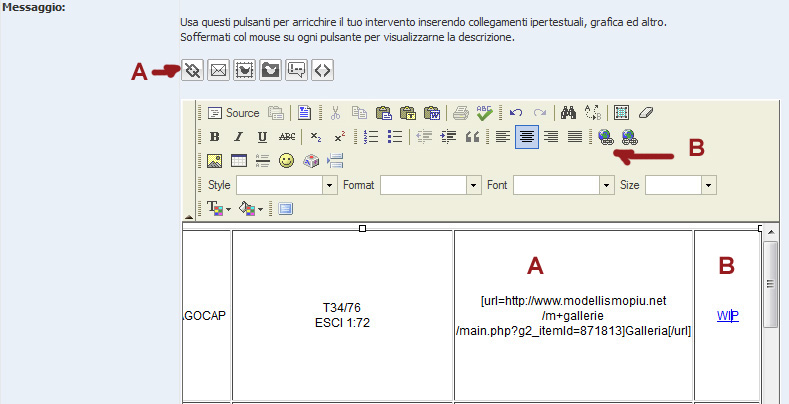Click the Undo arrow
The width and height of the screenshot is (789, 404).
[516, 113]
